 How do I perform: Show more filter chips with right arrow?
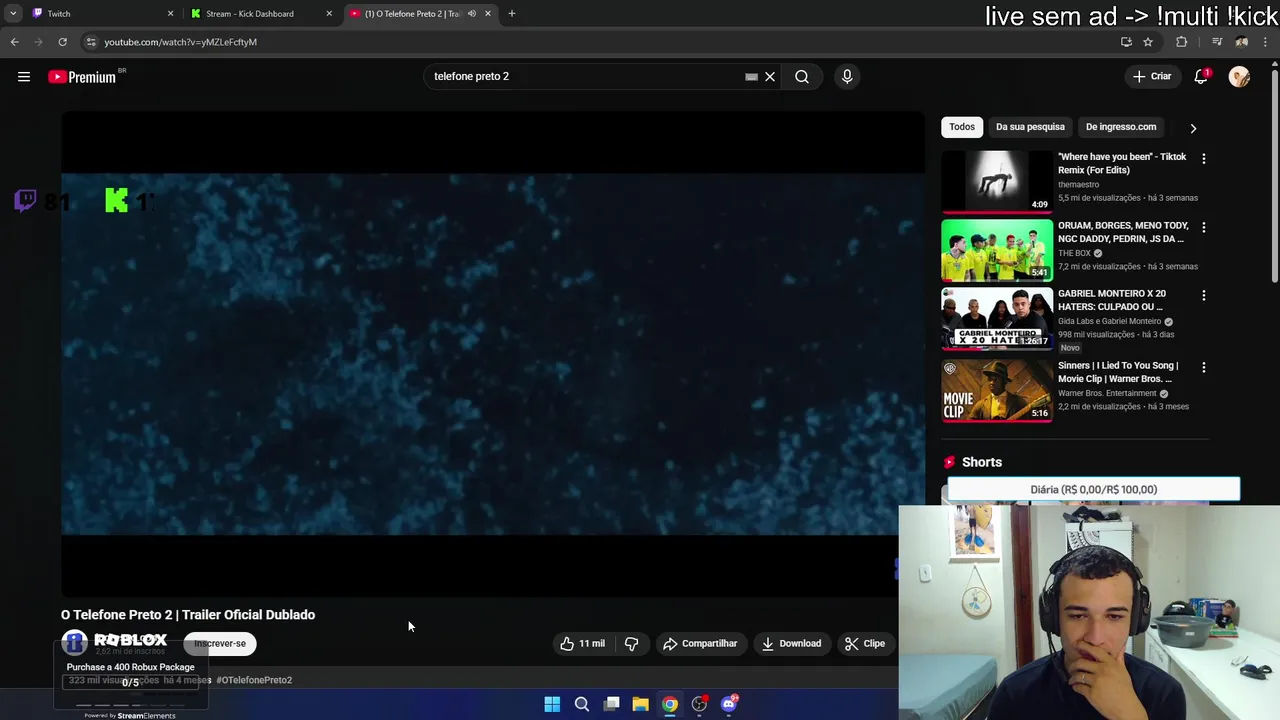point(1193,128)
